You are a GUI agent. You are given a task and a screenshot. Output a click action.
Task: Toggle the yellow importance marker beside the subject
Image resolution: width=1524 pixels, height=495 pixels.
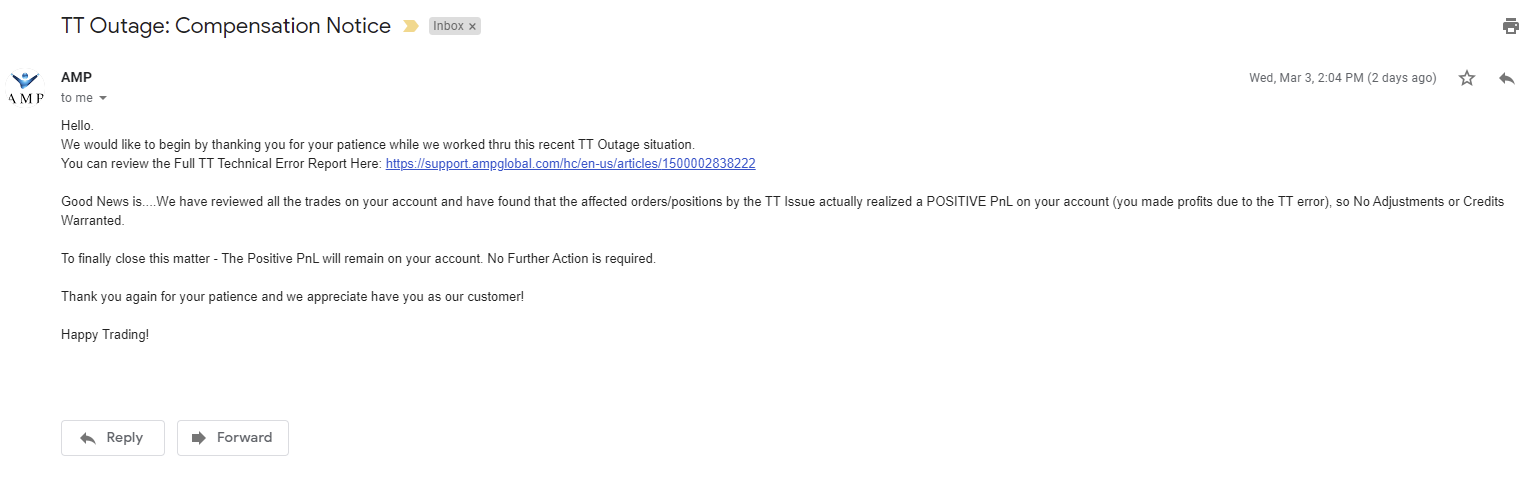tap(410, 27)
